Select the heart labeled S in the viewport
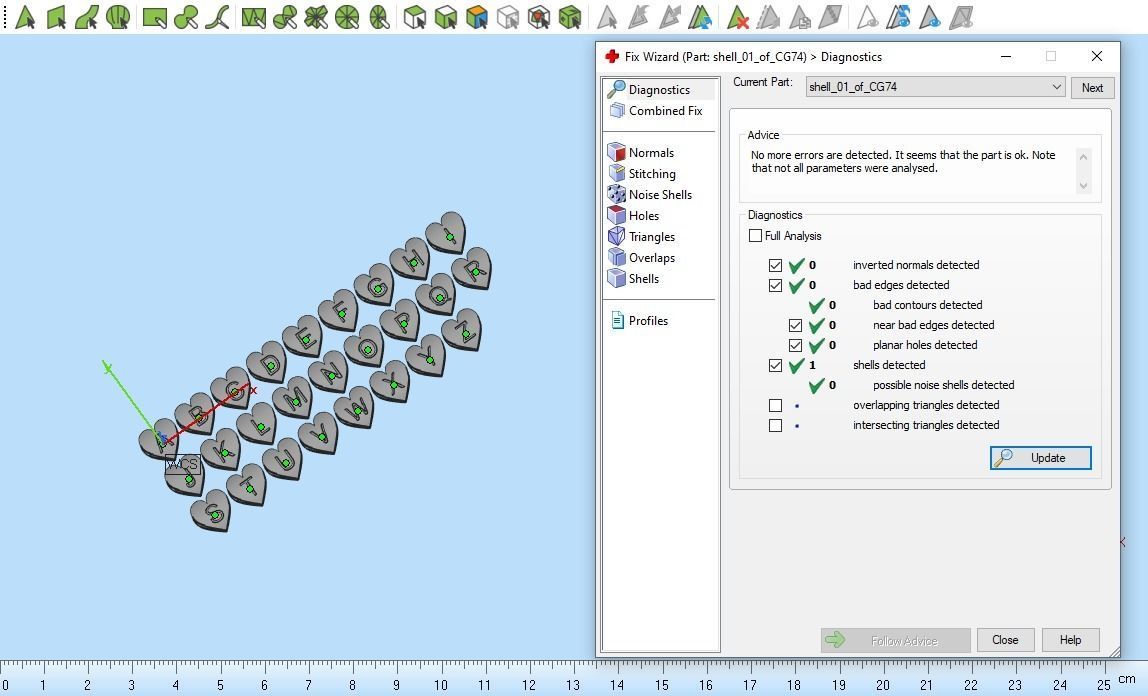Screen dimensions: 1148x696 [x=212, y=510]
